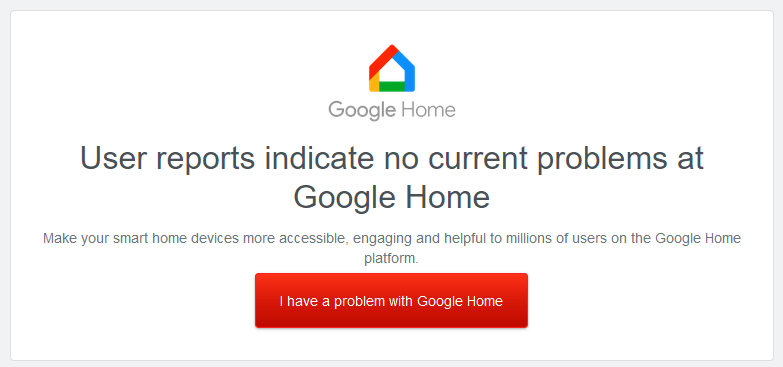This screenshot has width=783, height=367.
Task: Click "User reports" at the heading start
Action: (167, 159)
